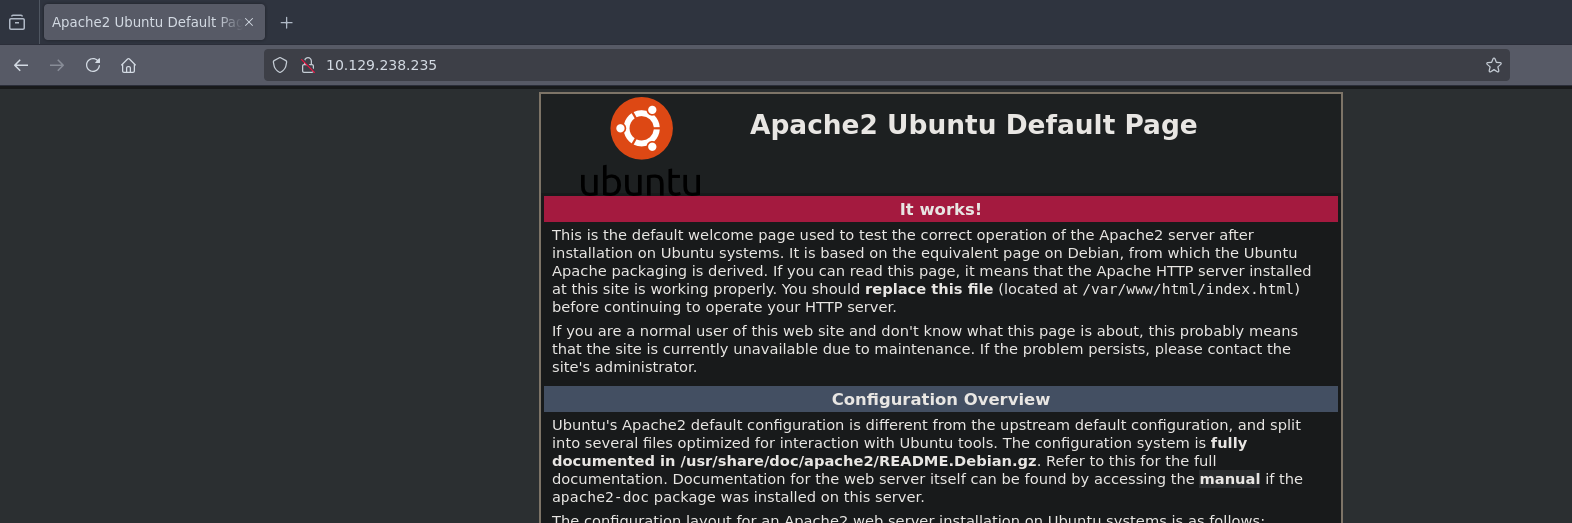Open the tracking protection shield panel
This screenshot has width=1572, height=523.
(280, 65)
